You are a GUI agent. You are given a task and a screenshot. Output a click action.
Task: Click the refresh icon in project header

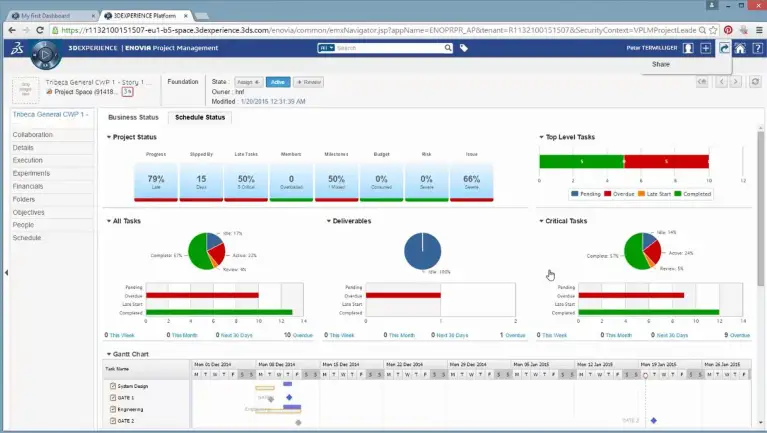click(755, 82)
